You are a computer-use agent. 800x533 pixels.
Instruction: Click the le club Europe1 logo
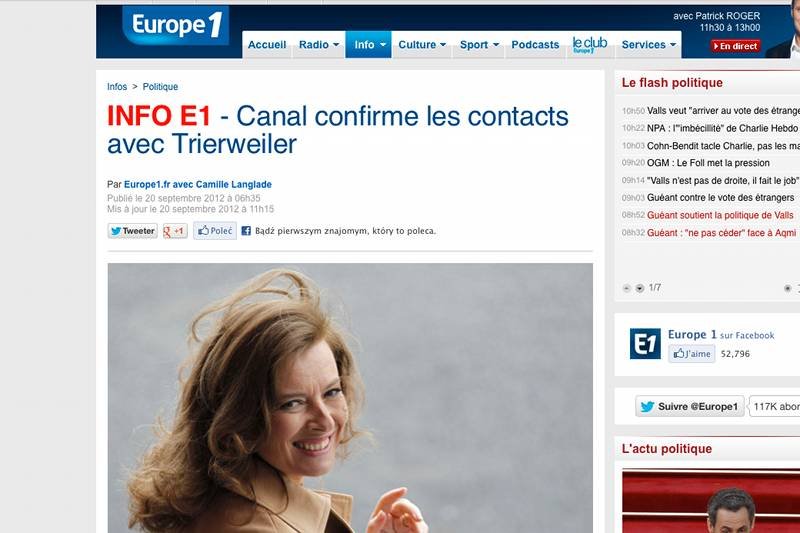point(590,44)
